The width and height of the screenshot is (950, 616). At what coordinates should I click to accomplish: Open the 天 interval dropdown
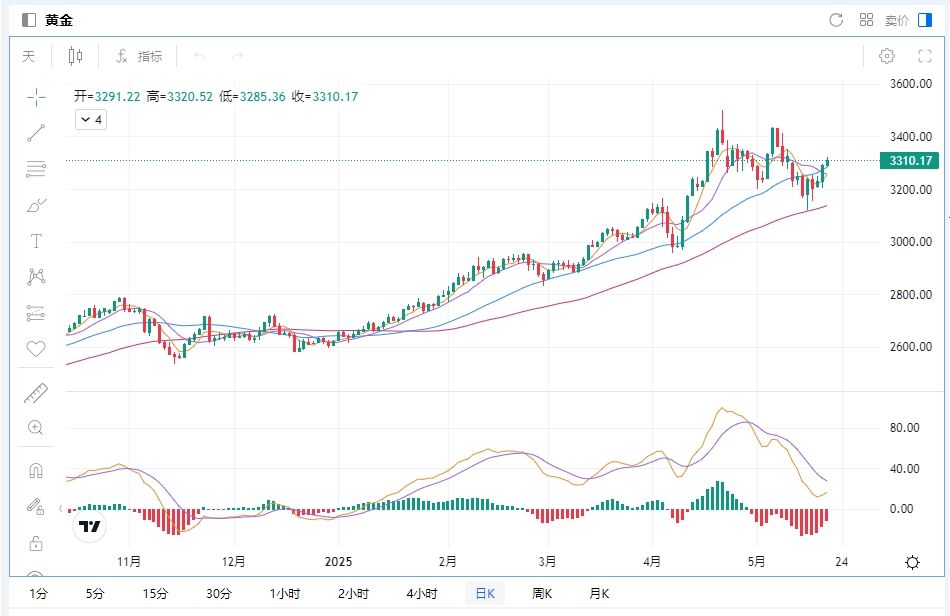[x=29, y=56]
